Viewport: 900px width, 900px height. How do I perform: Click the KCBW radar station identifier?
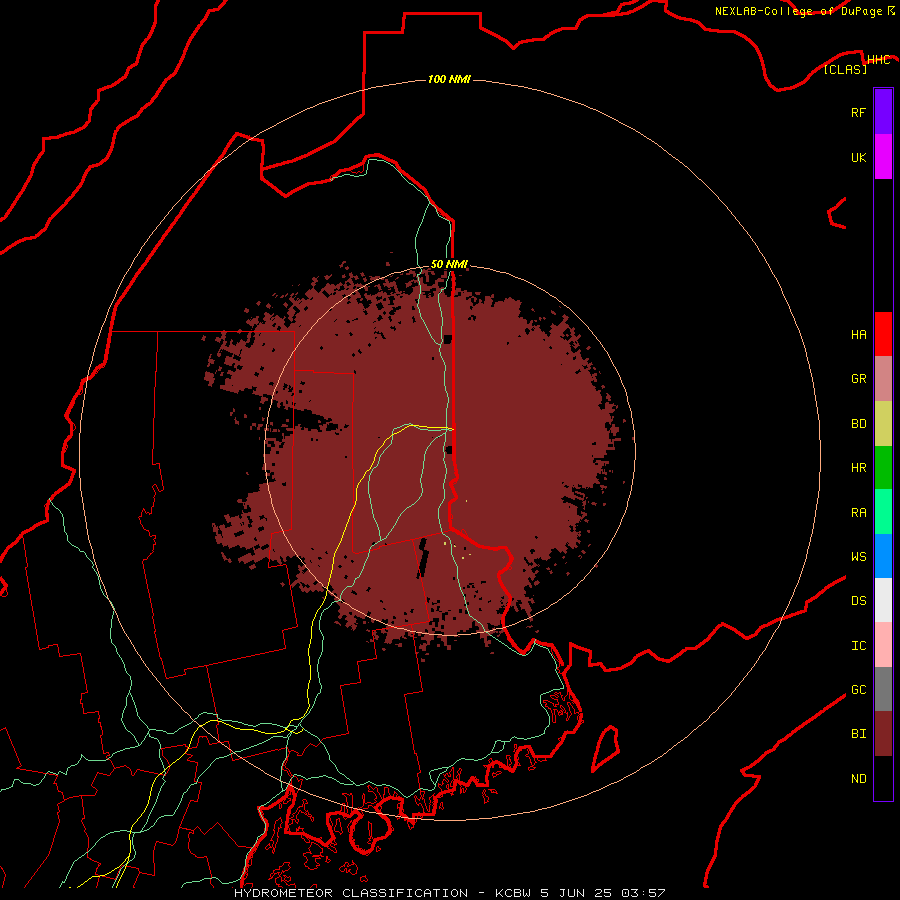513,893
